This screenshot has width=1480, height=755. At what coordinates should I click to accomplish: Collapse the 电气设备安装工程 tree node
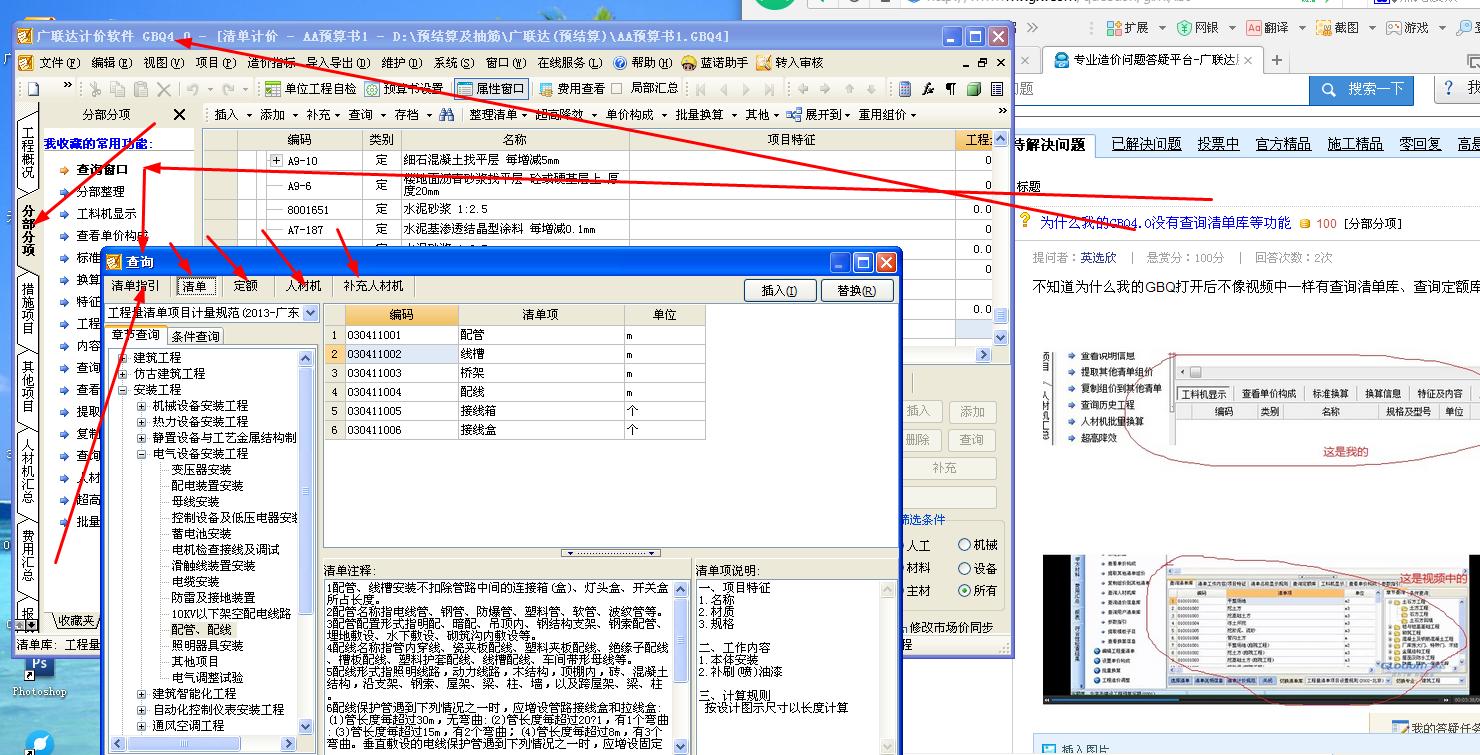(x=142, y=454)
